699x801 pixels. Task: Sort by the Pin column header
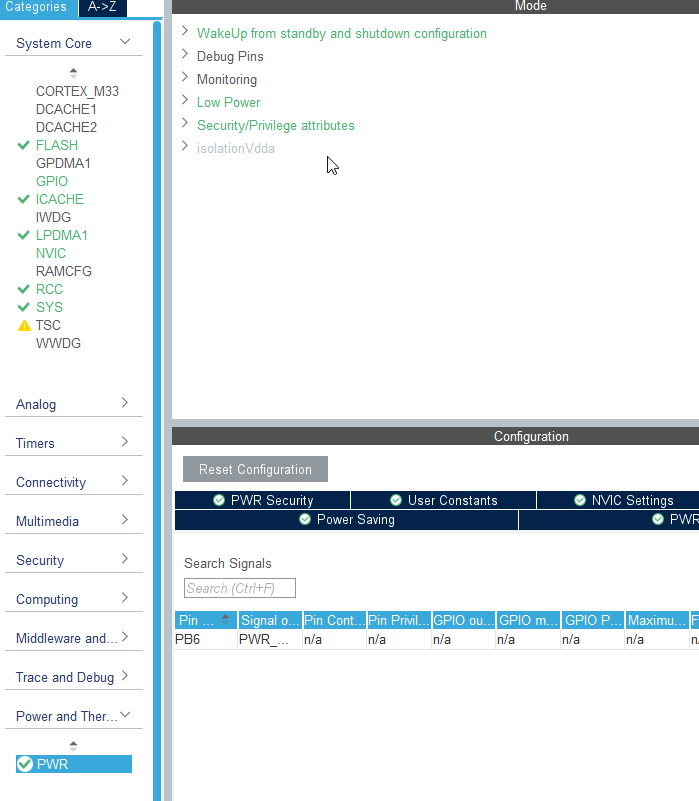click(205, 620)
